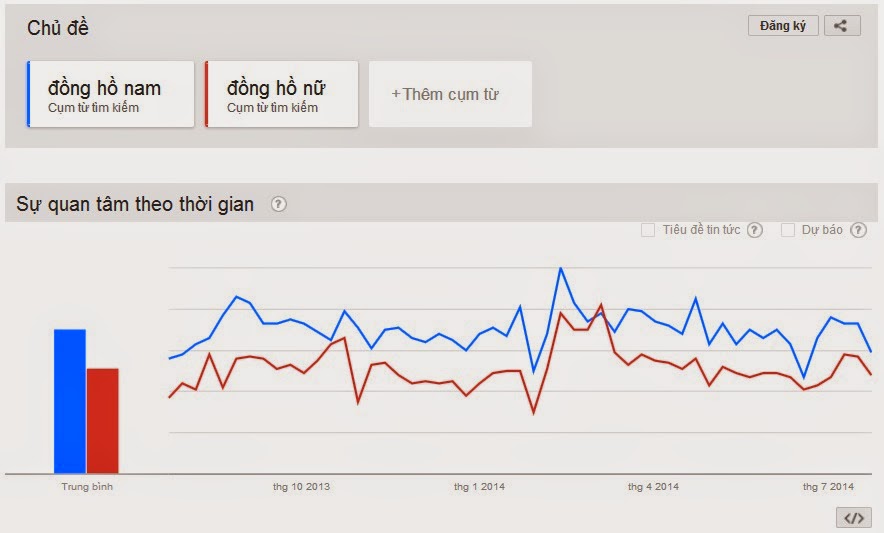Select the đồng hồ nữ search term
Viewport: 884px width, 533px height.
click(281, 94)
